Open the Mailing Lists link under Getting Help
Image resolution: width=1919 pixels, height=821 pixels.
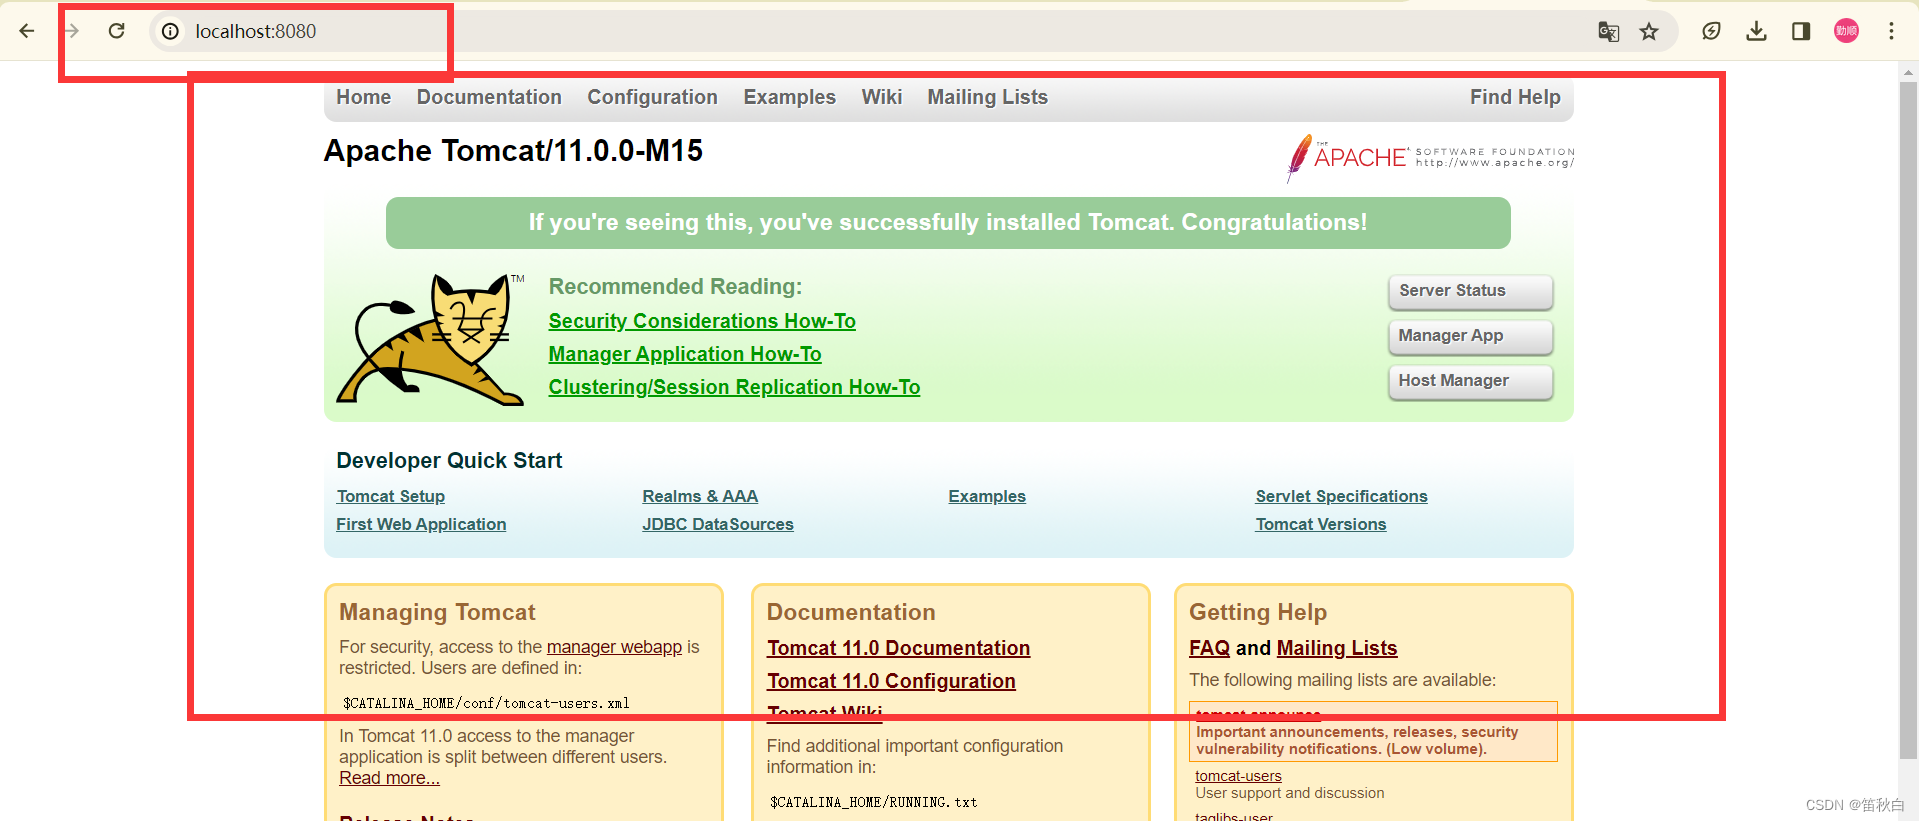click(x=1337, y=648)
